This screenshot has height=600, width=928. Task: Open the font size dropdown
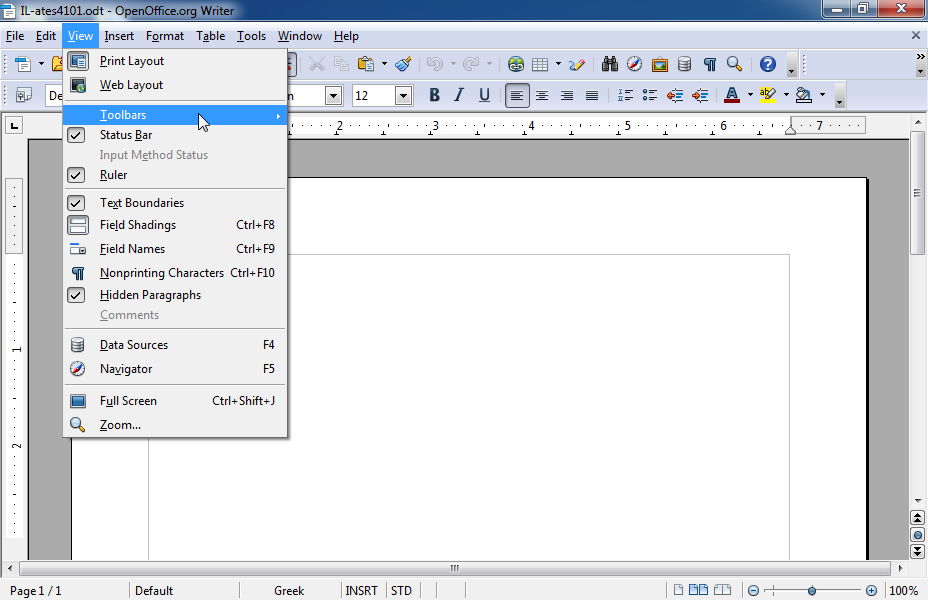point(404,95)
